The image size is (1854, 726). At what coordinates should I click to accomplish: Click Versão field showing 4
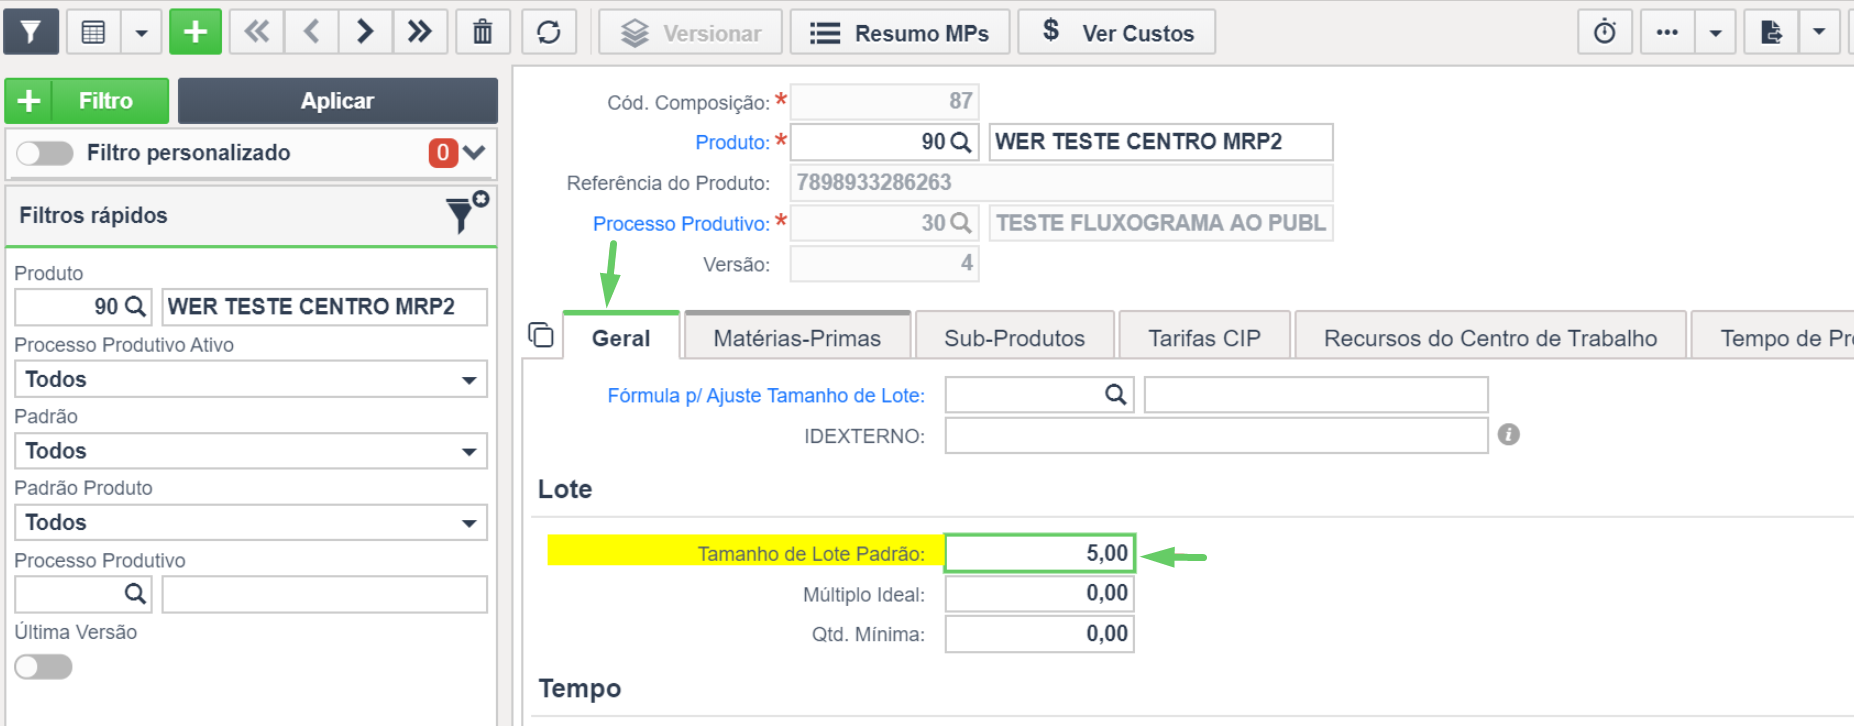tap(884, 264)
